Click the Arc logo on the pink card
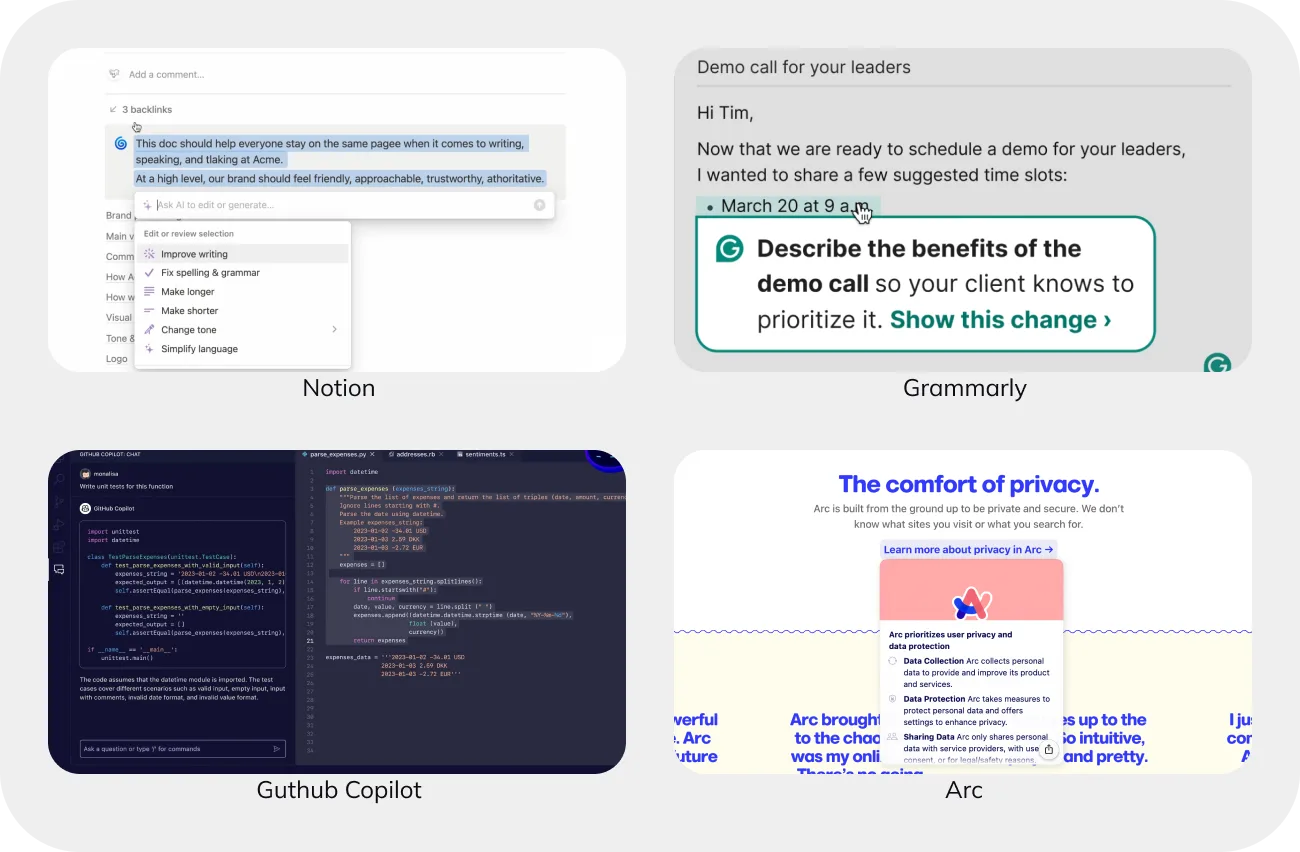1300x852 pixels. click(971, 603)
